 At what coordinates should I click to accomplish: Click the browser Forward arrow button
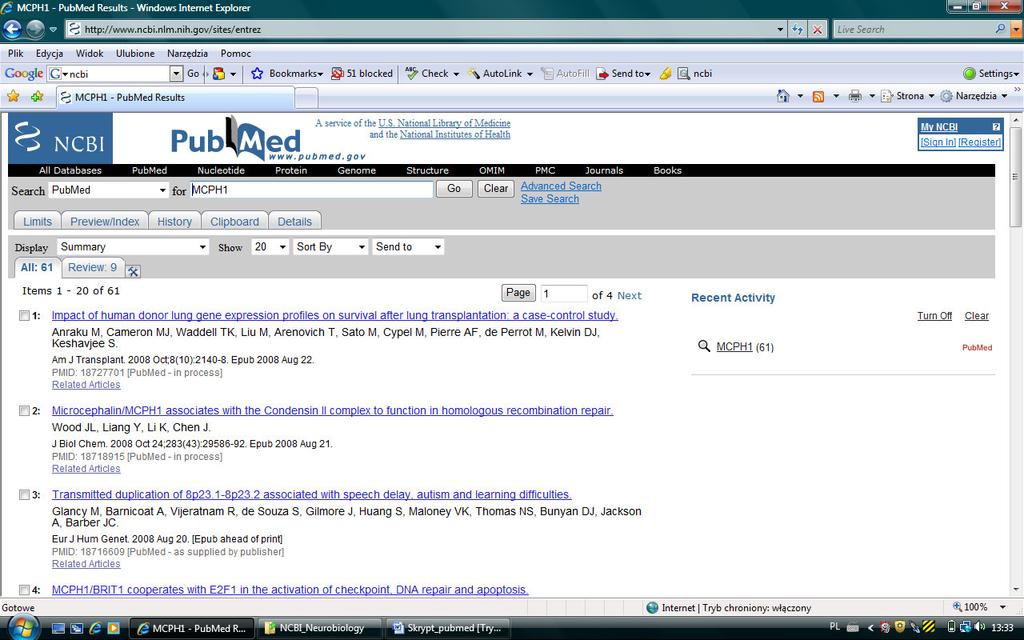point(35,29)
